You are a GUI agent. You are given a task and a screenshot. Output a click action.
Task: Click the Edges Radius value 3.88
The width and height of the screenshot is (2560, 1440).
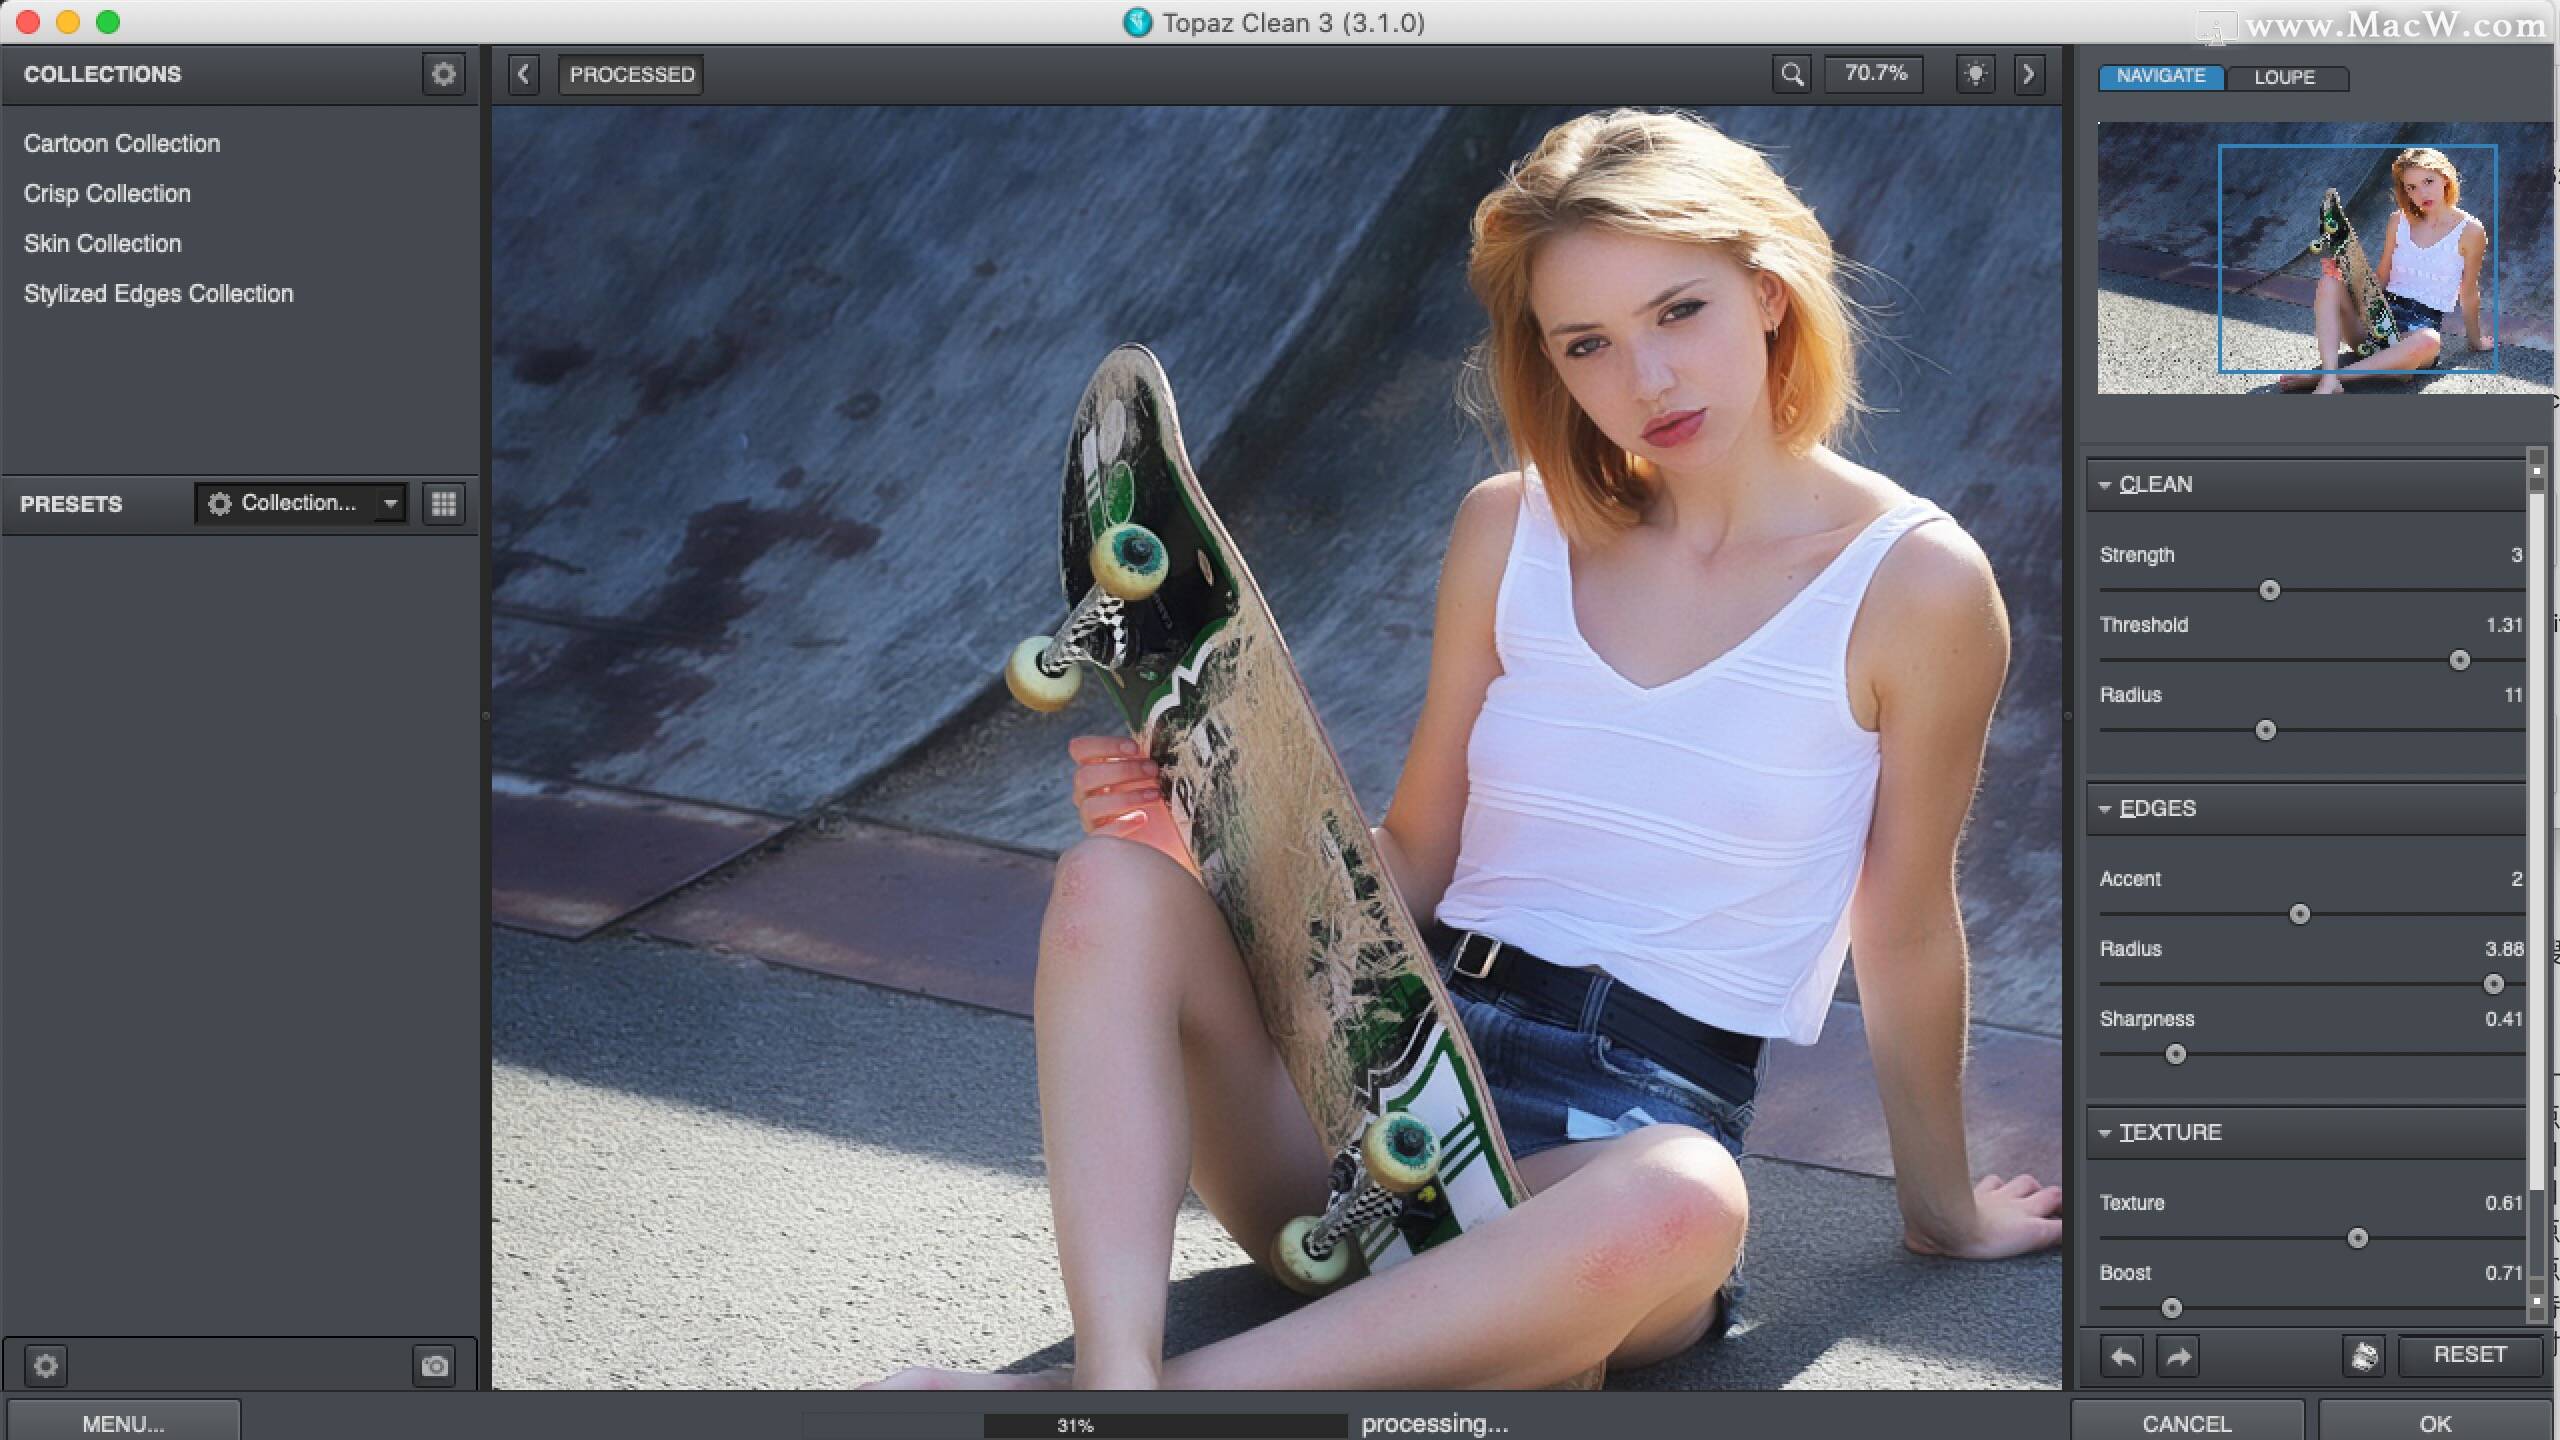[2504, 949]
